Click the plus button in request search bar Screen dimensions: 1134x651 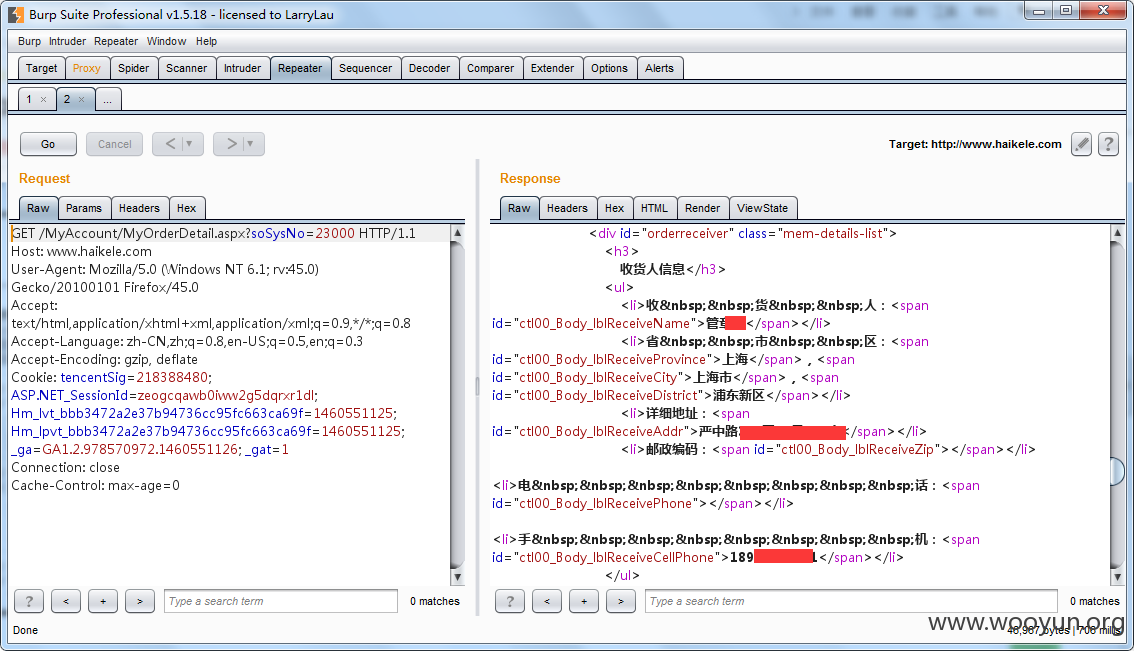click(103, 601)
